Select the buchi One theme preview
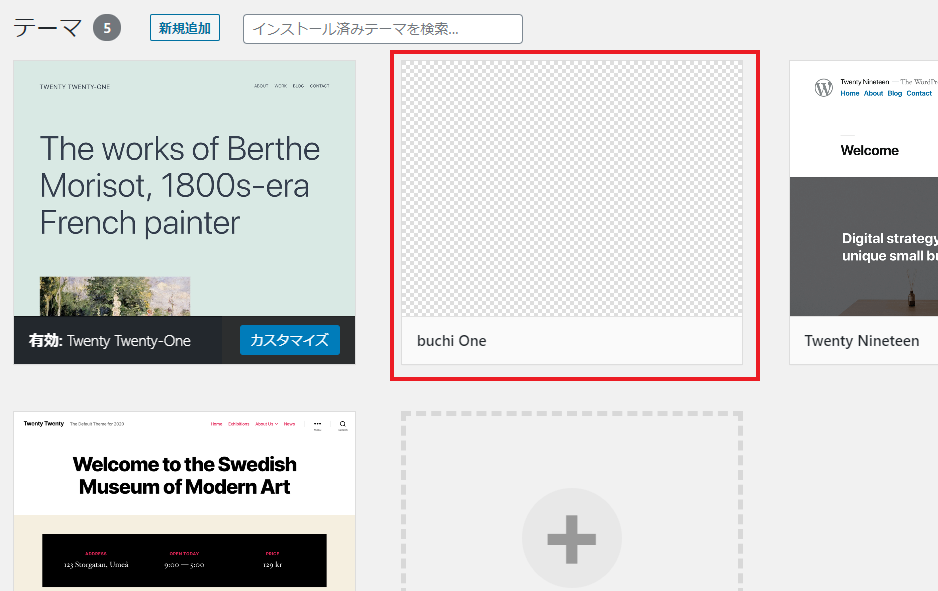 click(x=572, y=188)
